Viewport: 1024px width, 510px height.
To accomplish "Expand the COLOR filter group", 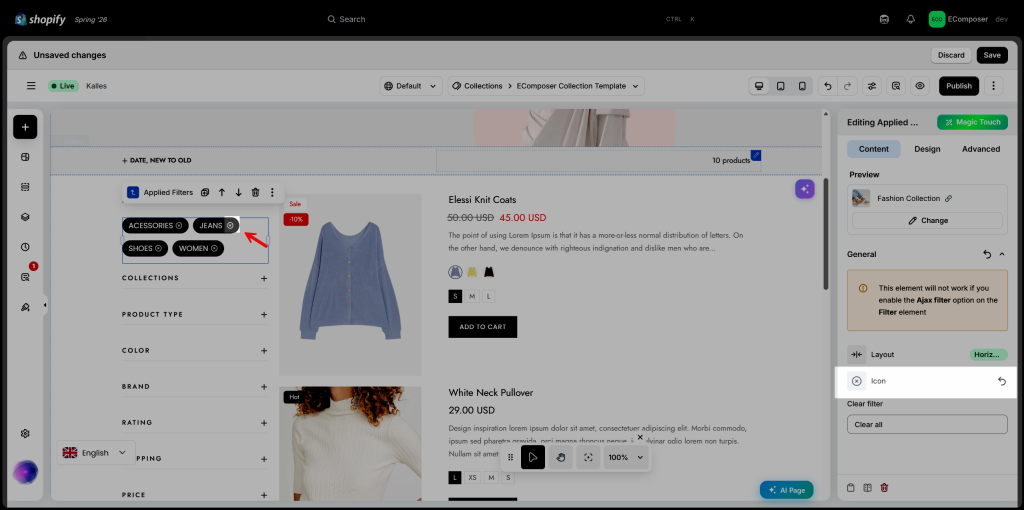I will coord(264,351).
